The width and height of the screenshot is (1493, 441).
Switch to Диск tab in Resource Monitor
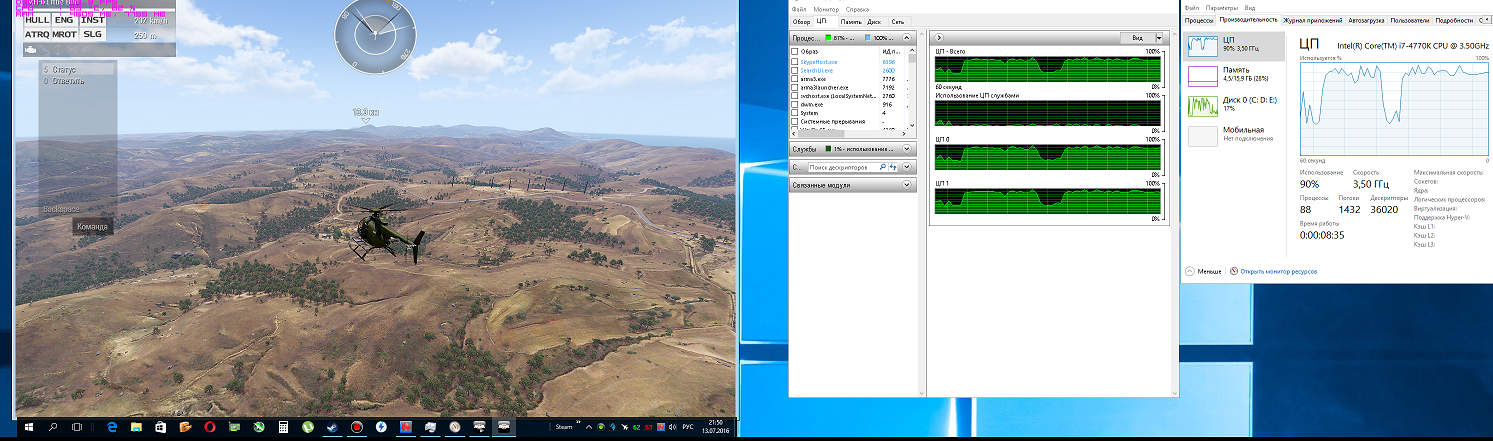[874, 21]
